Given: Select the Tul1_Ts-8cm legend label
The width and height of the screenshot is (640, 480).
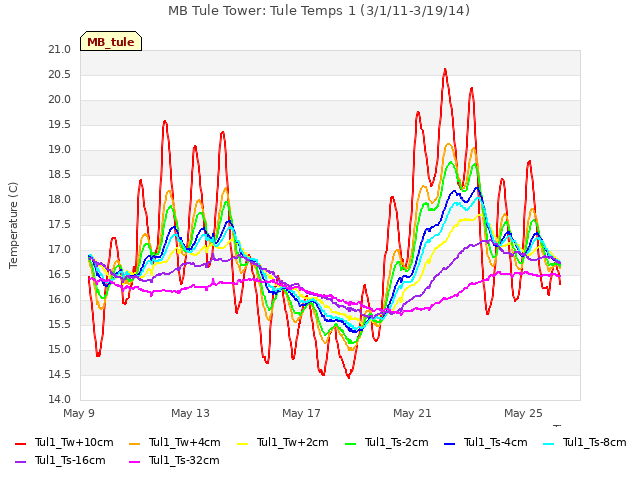Looking at the screenshot, I should pos(595,442).
